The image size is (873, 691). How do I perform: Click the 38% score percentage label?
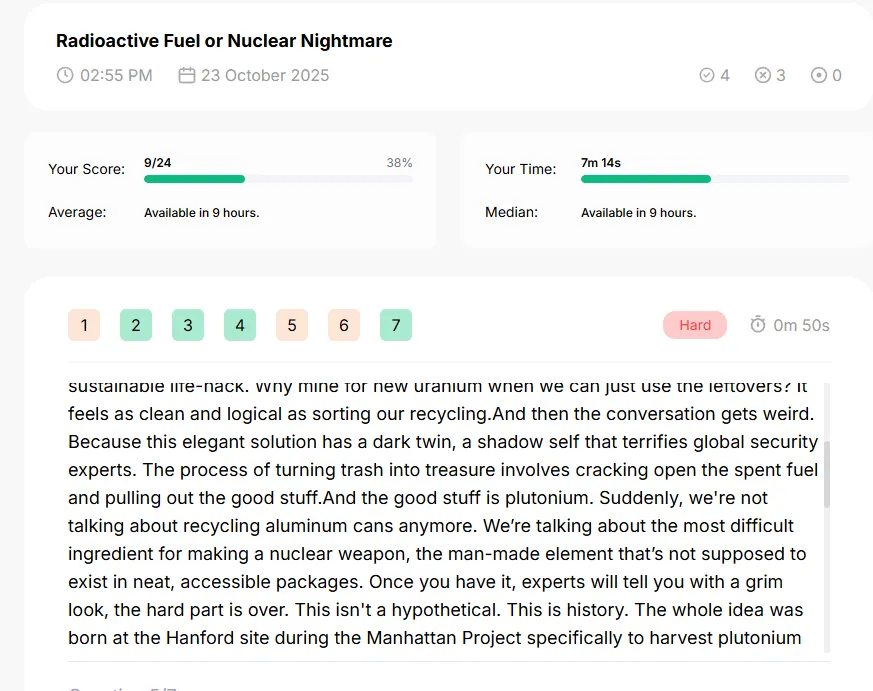point(399,163)
